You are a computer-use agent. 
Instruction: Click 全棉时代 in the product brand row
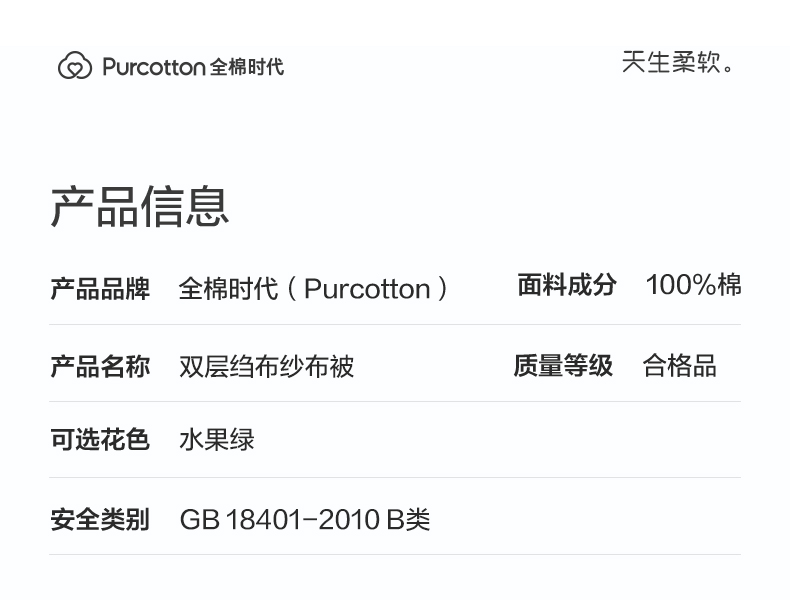tap(228, 289)
